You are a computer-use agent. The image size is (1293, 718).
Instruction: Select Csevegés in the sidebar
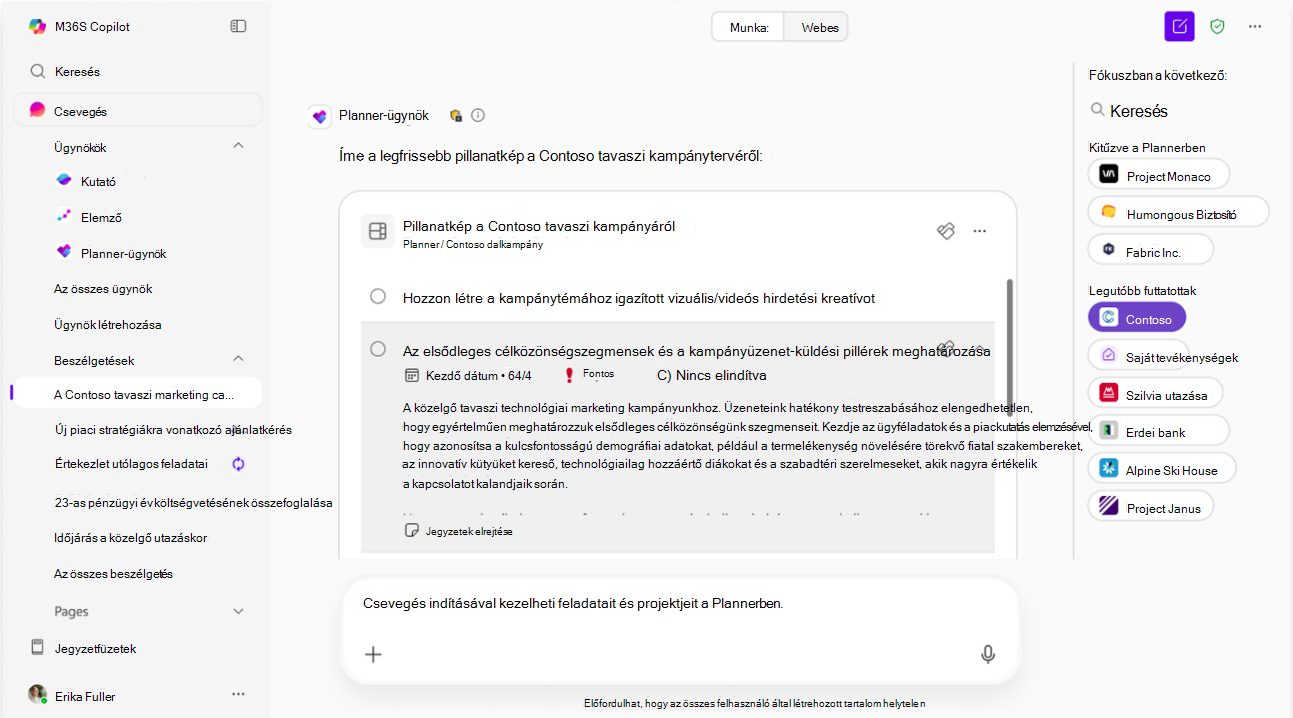click(137, 111)
